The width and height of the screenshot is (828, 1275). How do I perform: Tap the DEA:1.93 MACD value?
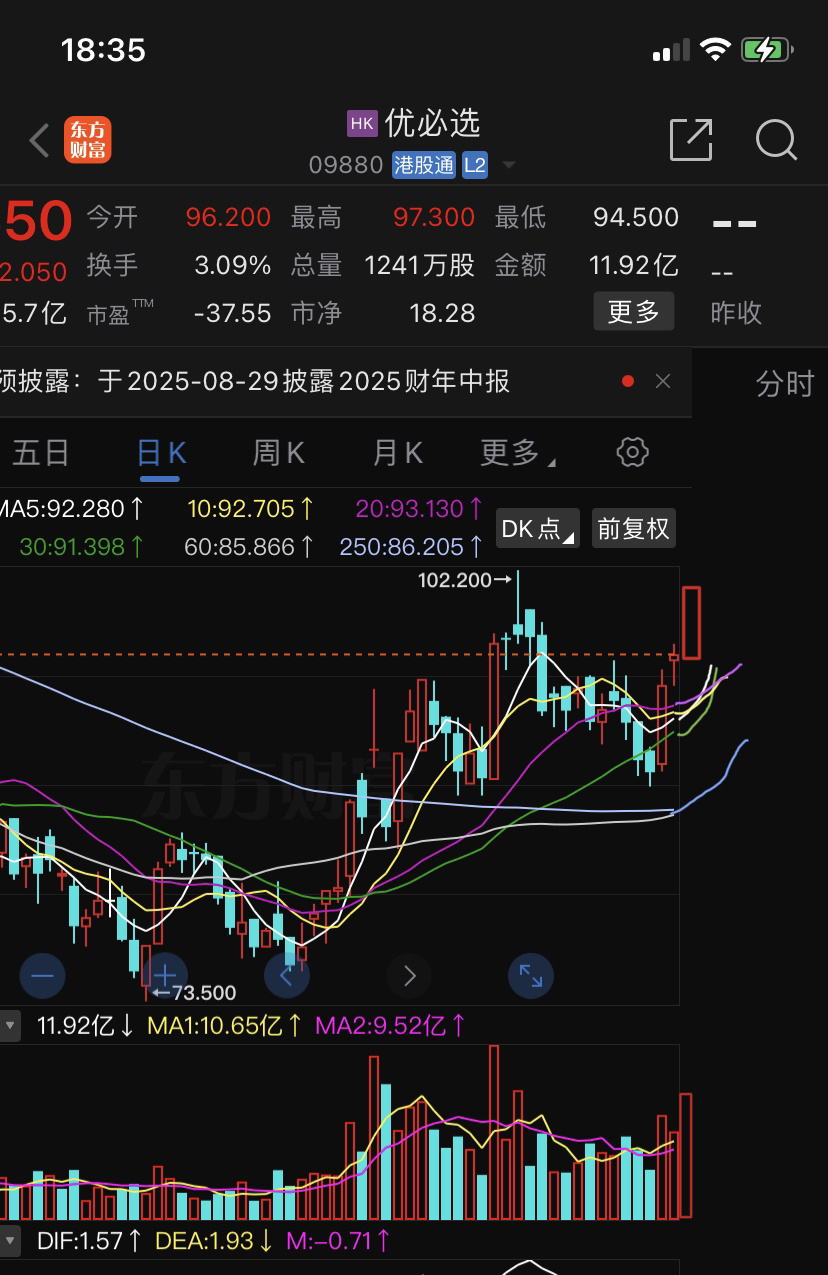coord(215,1242)
